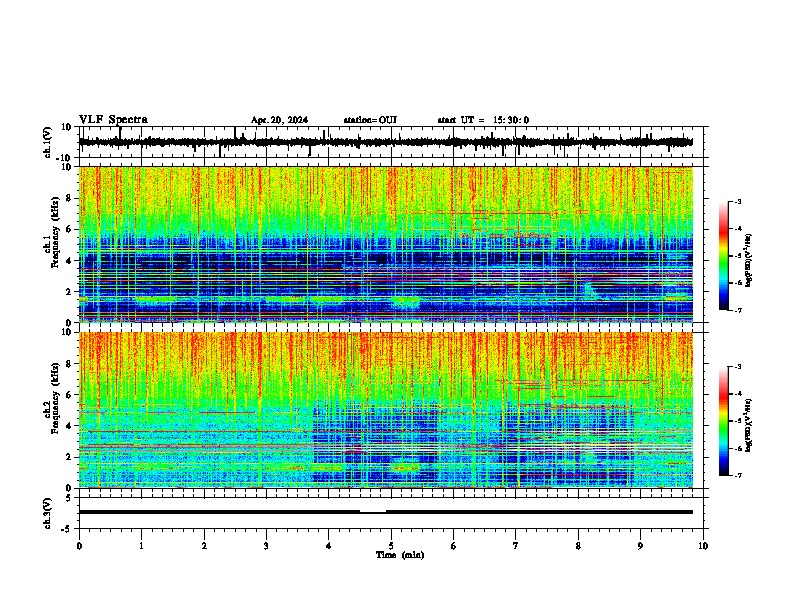Screen dimensions: 792x612
Task: Click the "-3" tick on ch.1 color bar
Action: tap(738, 202)
